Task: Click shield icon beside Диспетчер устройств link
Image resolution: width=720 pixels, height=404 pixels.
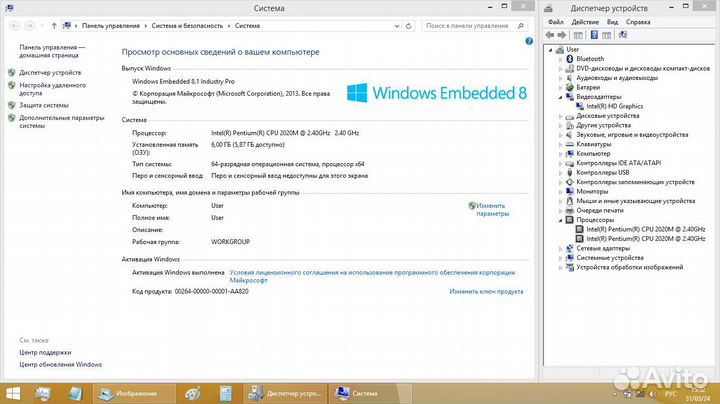Action: [x=11, y=73]
